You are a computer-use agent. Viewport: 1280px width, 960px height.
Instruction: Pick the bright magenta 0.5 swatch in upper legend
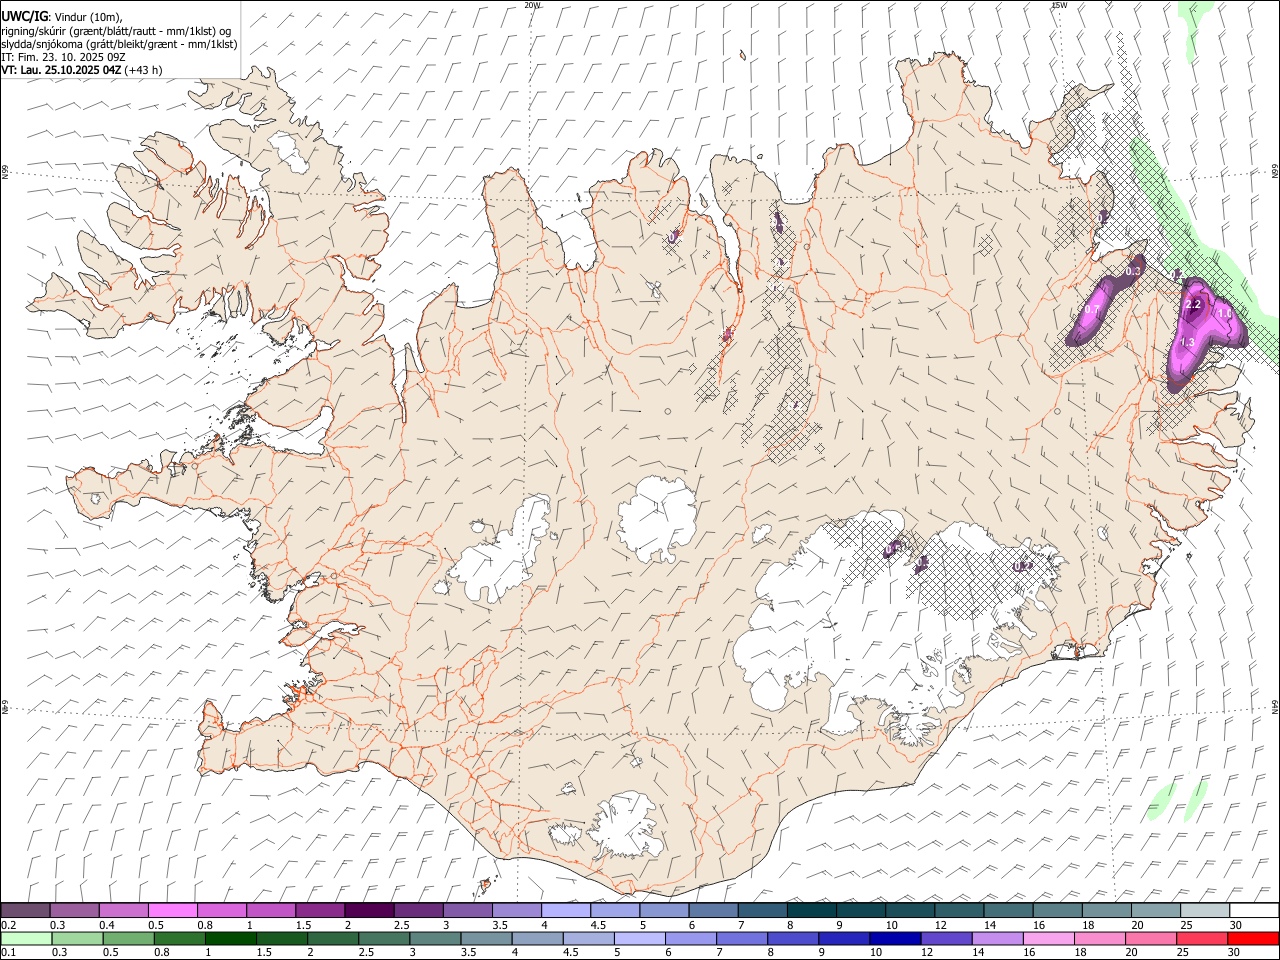coord(172,910)
